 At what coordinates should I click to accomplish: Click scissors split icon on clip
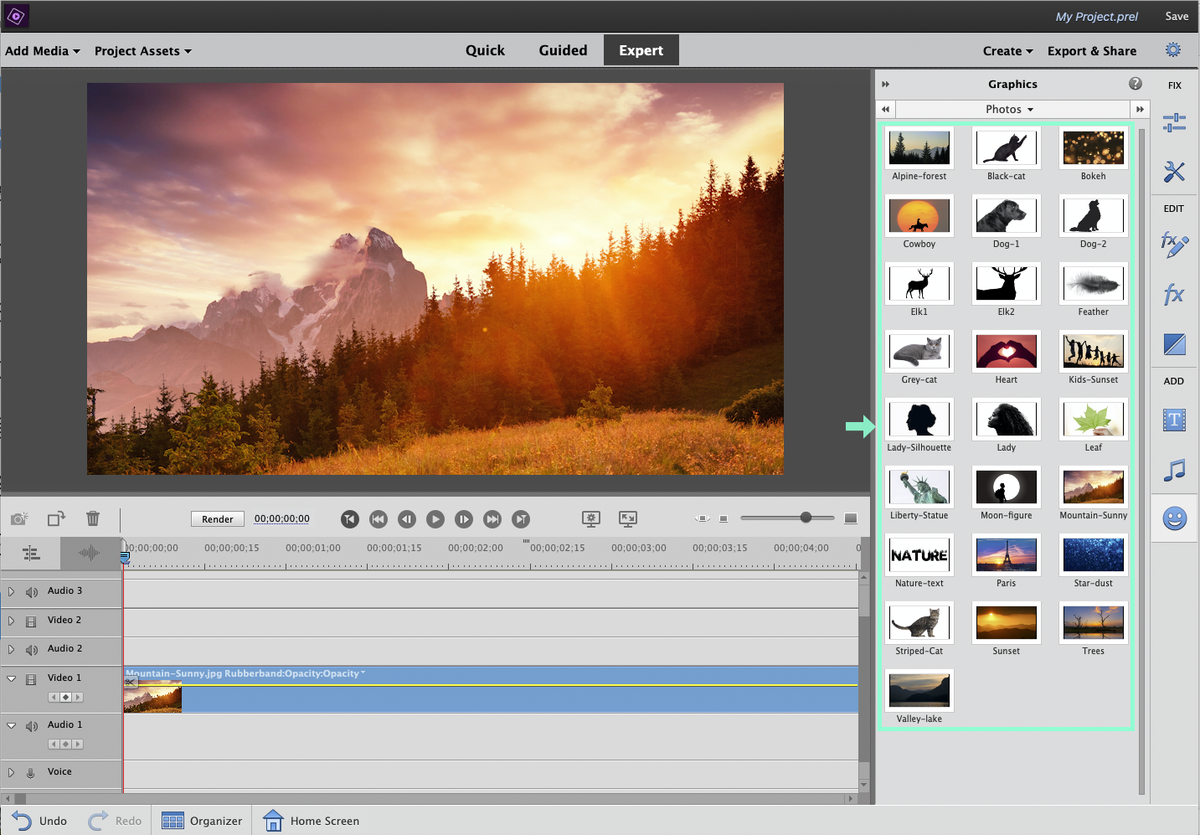tap(130, 682)
